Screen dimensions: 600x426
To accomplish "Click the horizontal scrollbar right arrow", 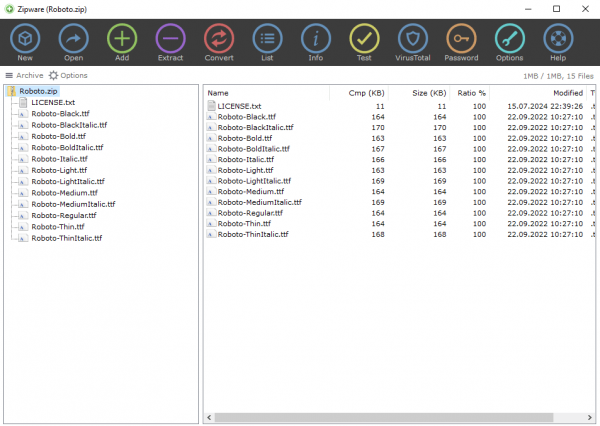I will pyautogui.click(x=590, y=418).
